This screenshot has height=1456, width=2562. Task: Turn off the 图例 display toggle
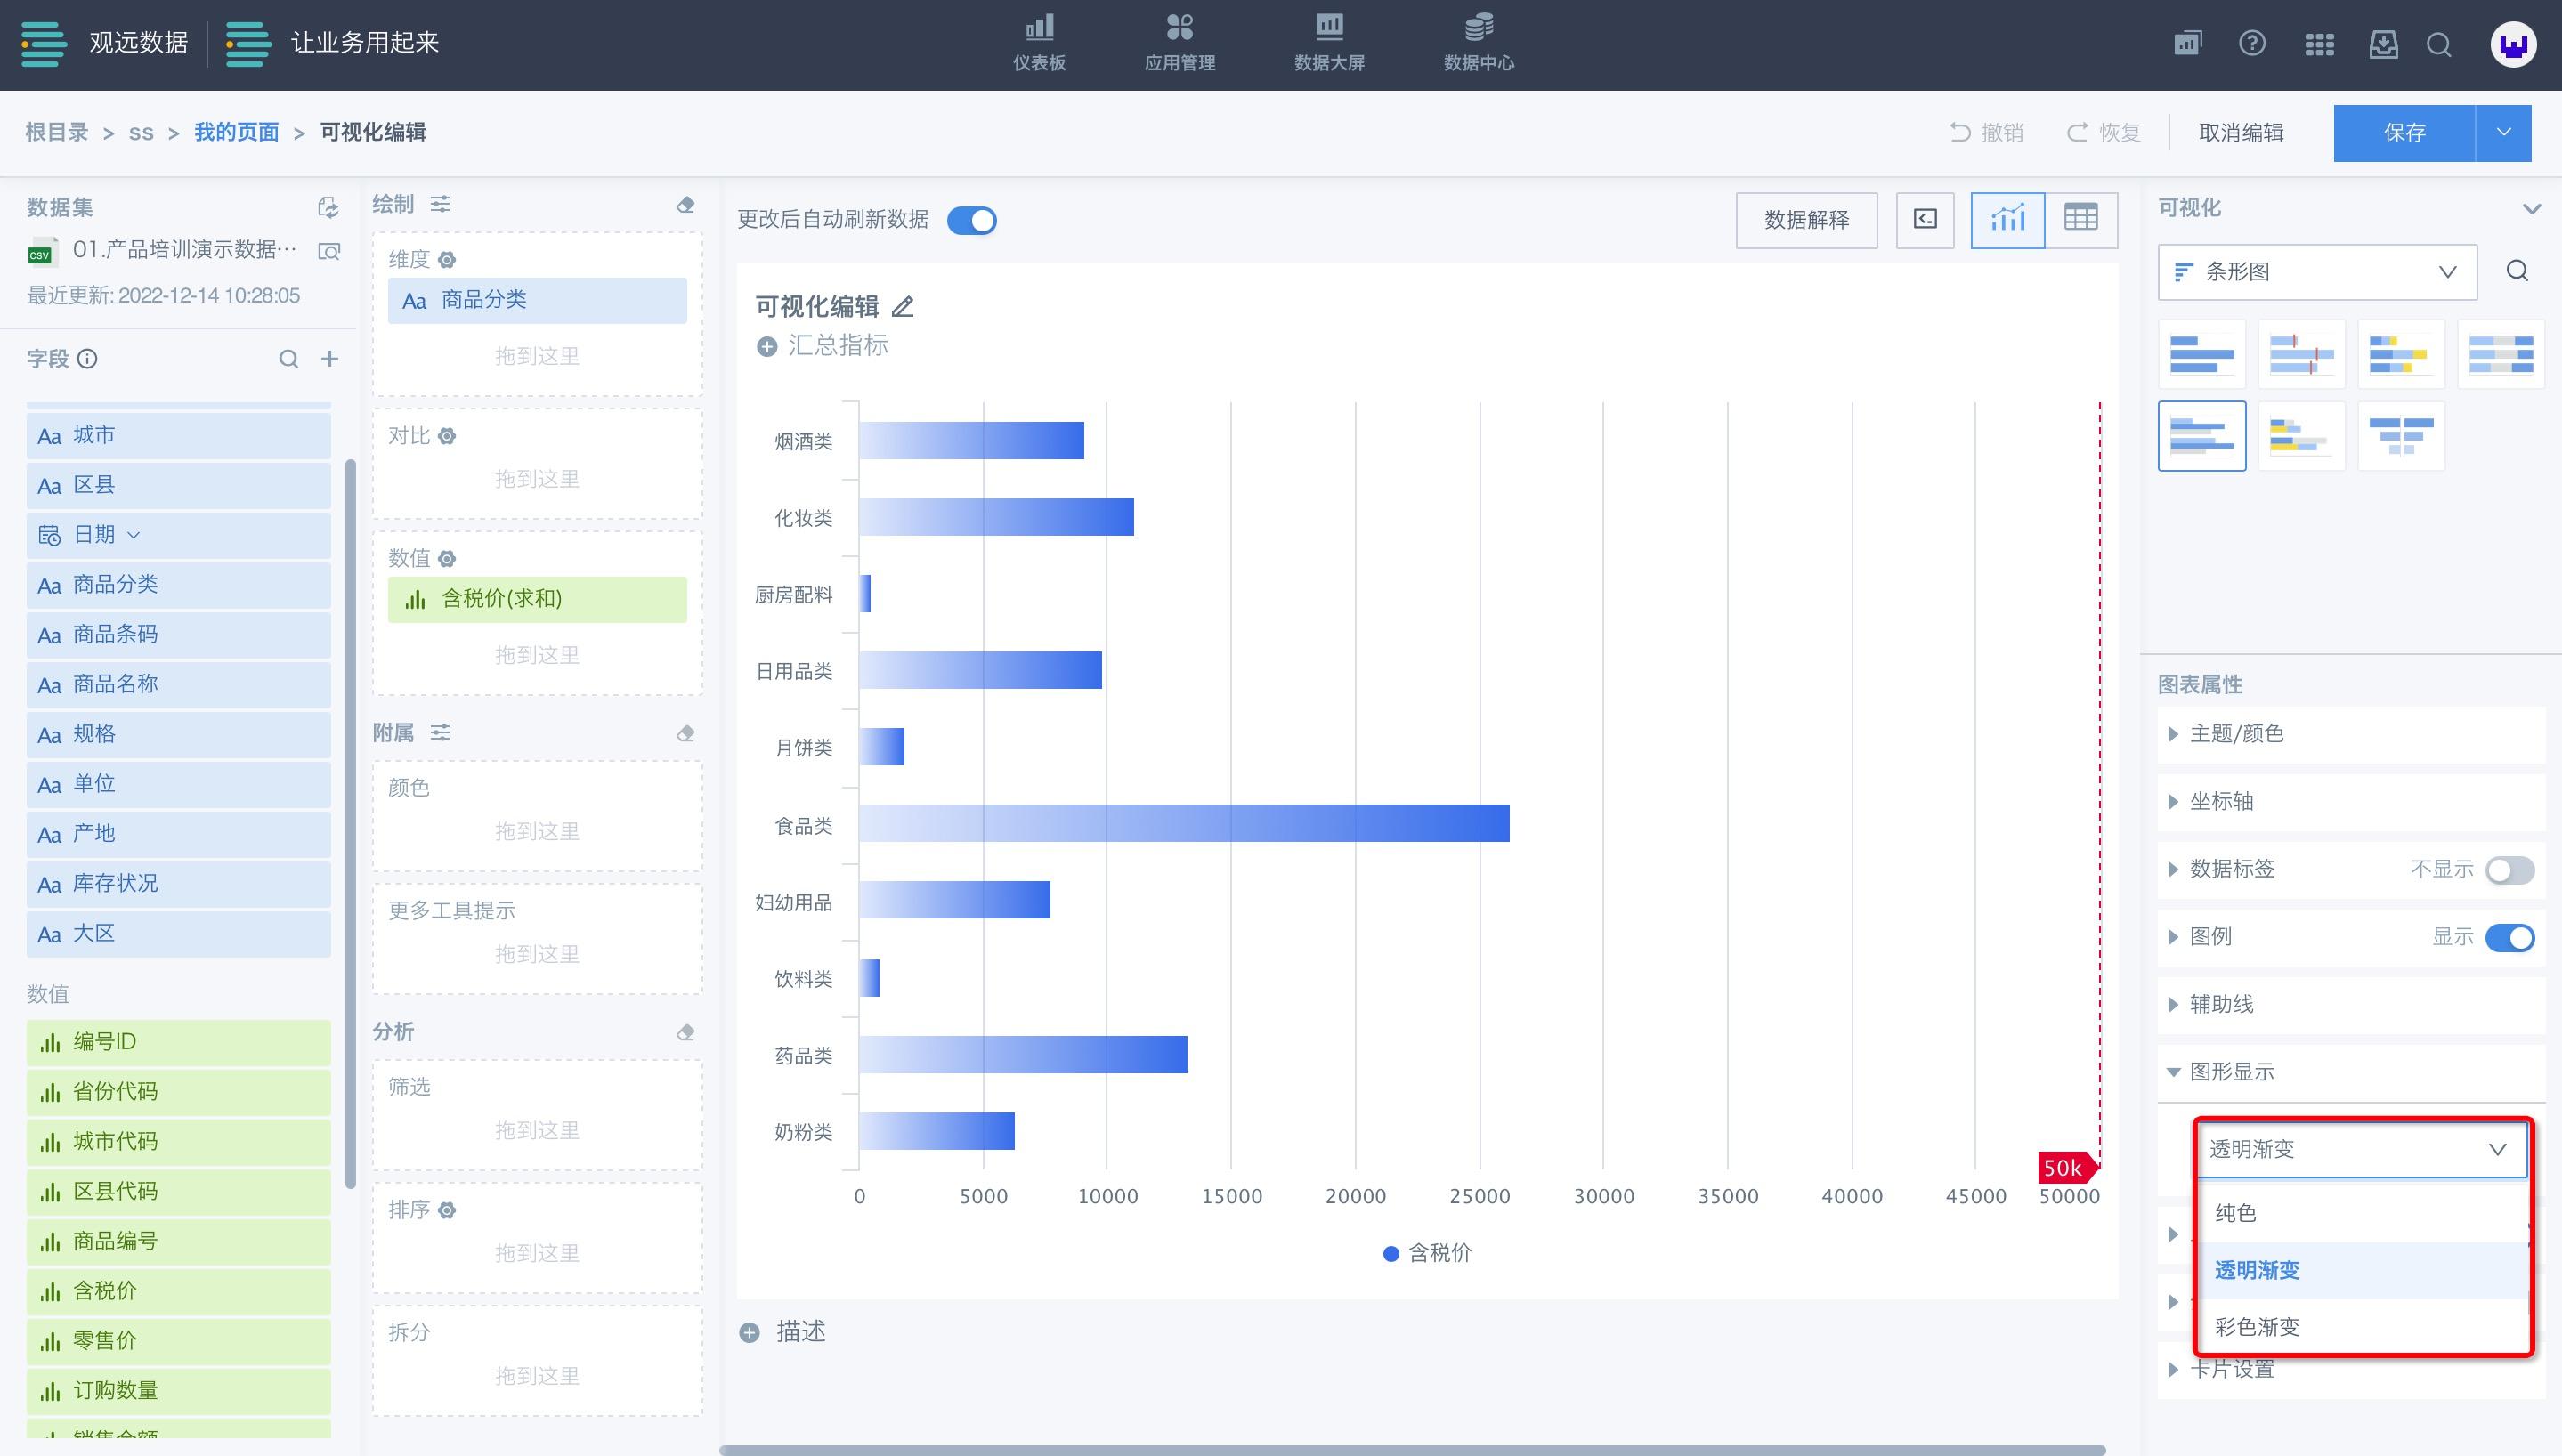[x=2509, y=937]
